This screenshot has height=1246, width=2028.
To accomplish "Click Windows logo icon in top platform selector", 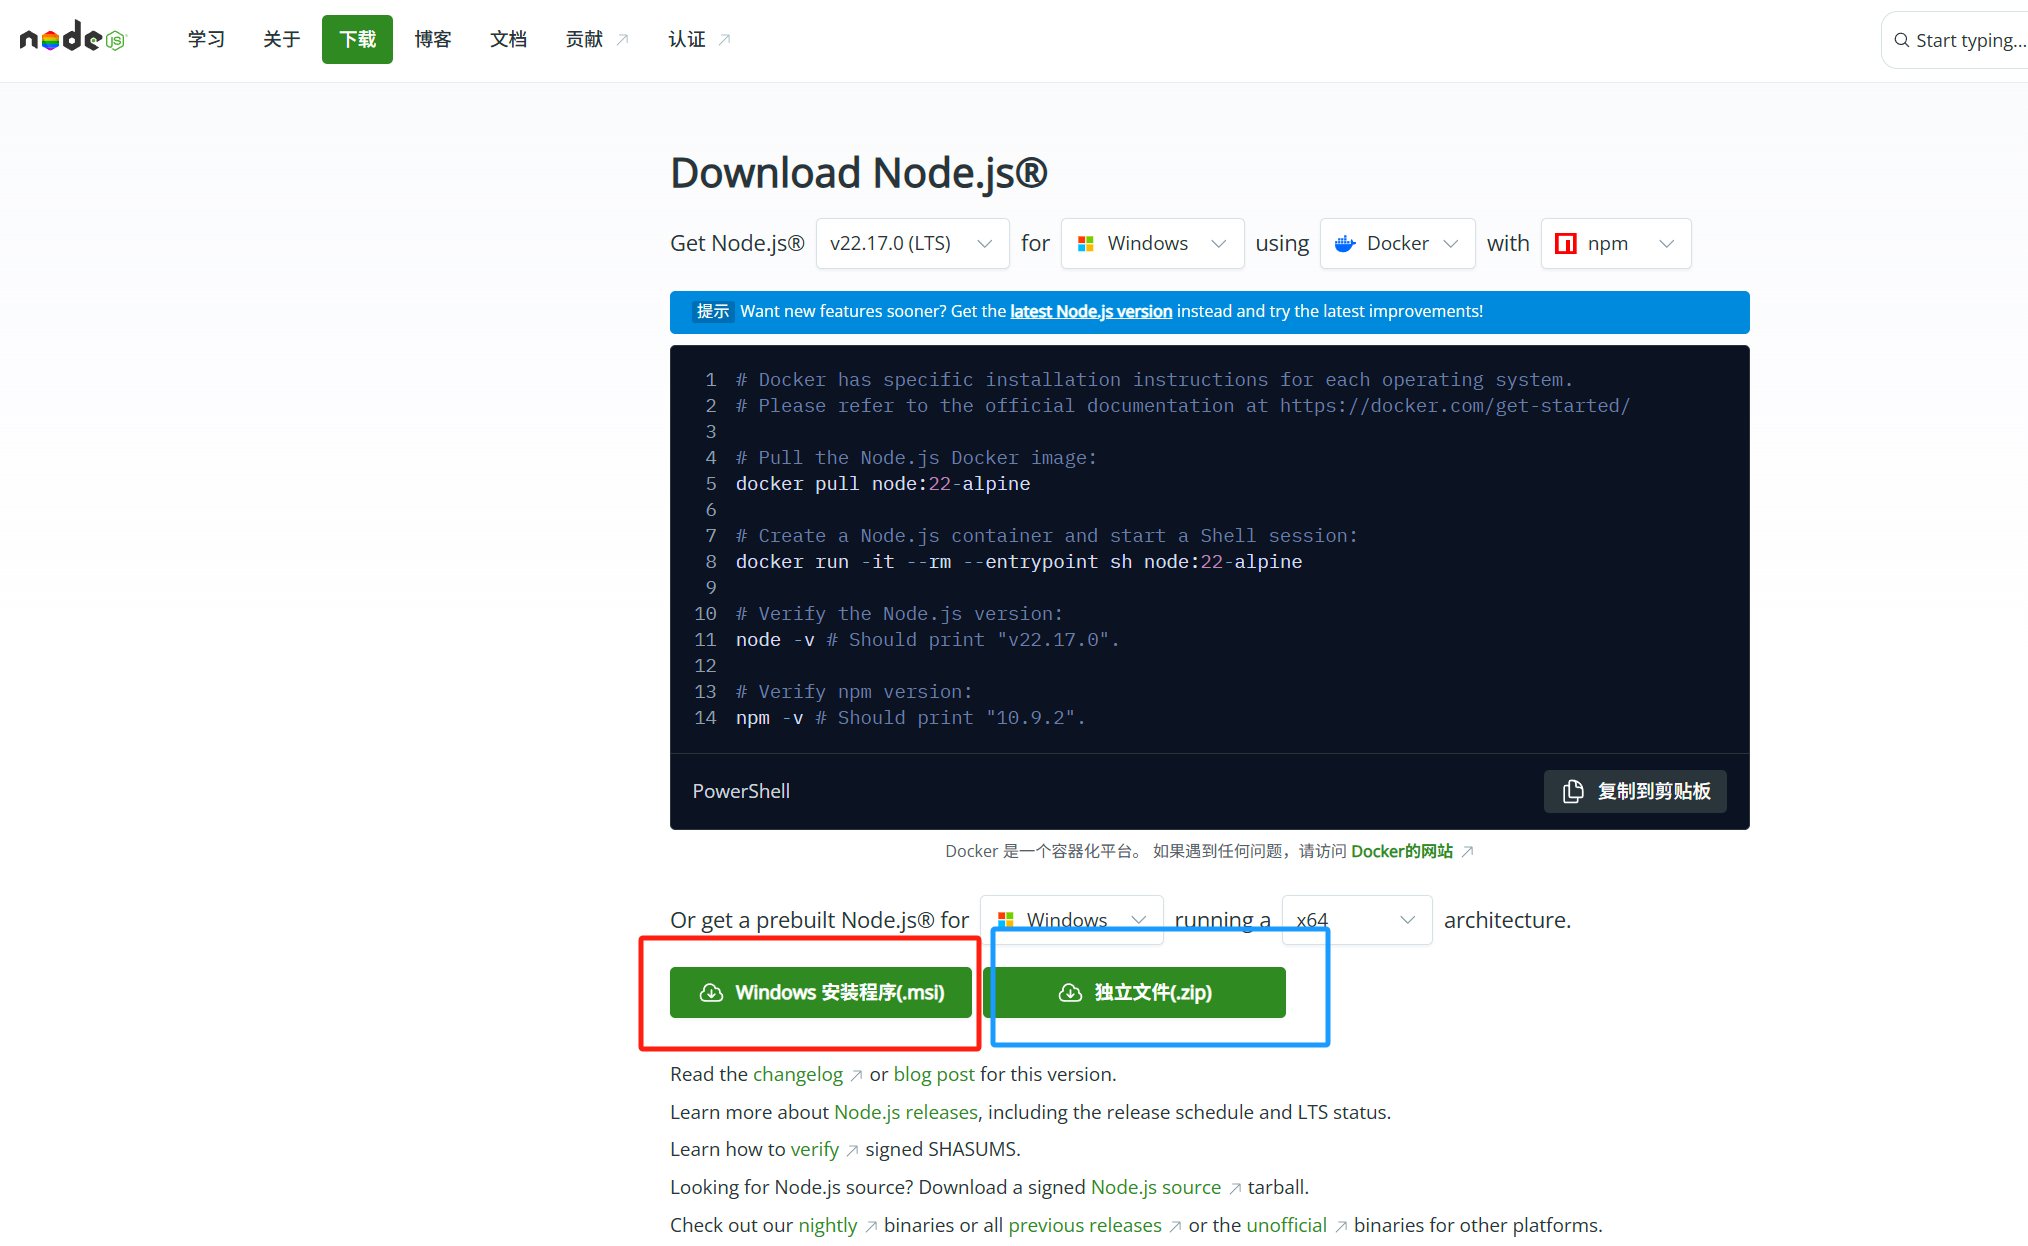I will [1086, 243].
